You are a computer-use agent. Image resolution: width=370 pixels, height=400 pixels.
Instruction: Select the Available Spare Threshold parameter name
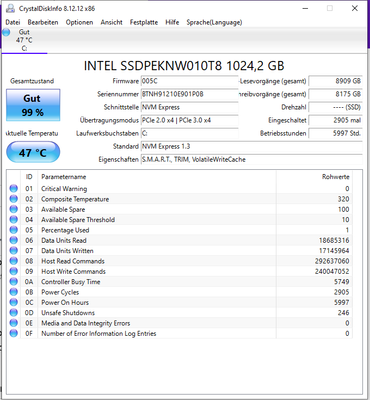78,220
